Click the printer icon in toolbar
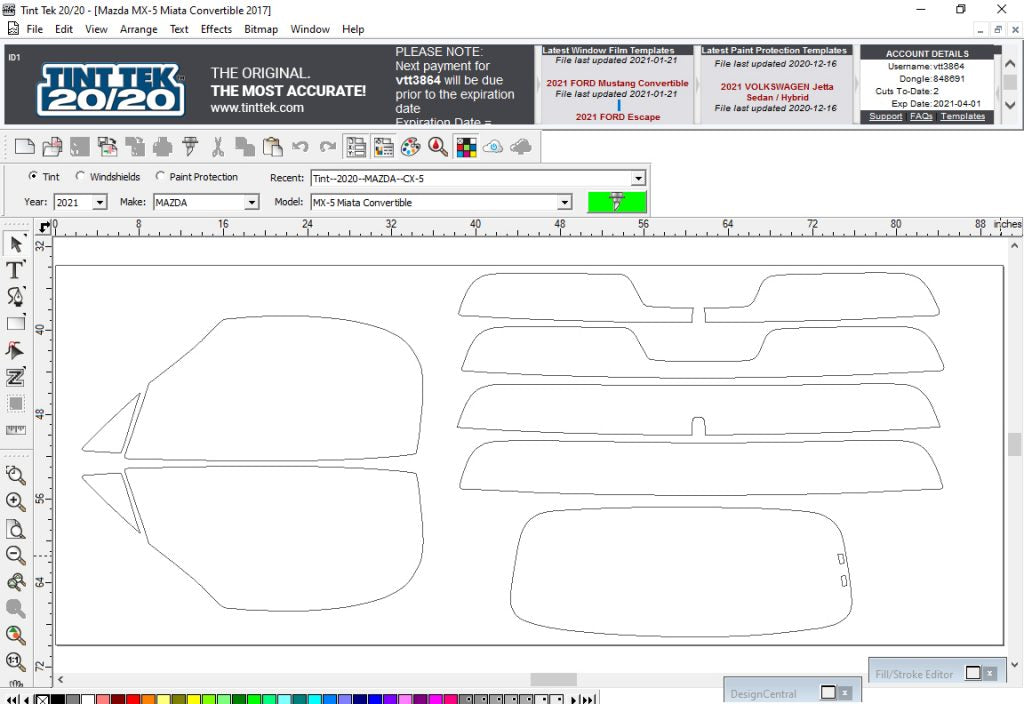This screenshot has height=704, width=1024. tap(162, 147)
